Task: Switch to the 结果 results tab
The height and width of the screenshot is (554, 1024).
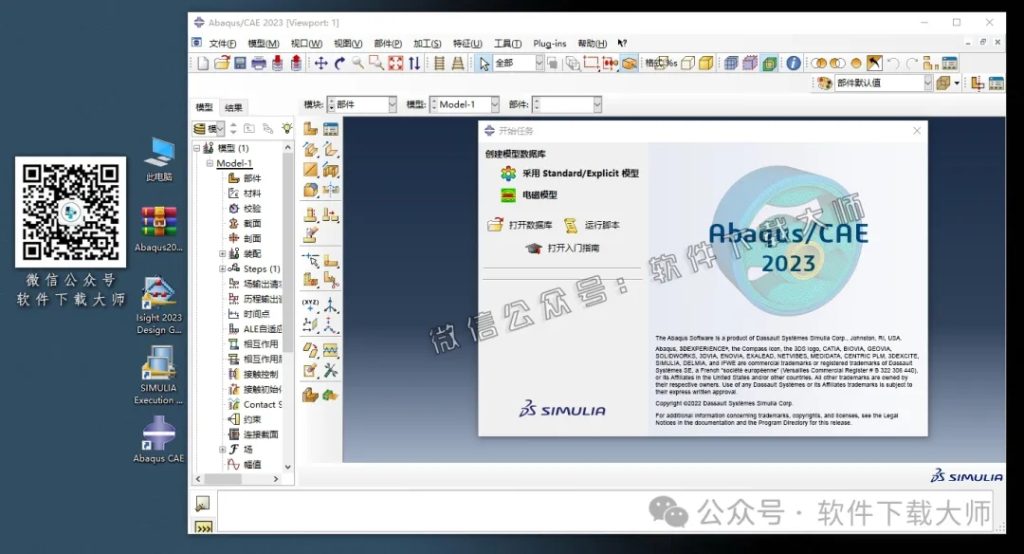Action: point(233,107)
